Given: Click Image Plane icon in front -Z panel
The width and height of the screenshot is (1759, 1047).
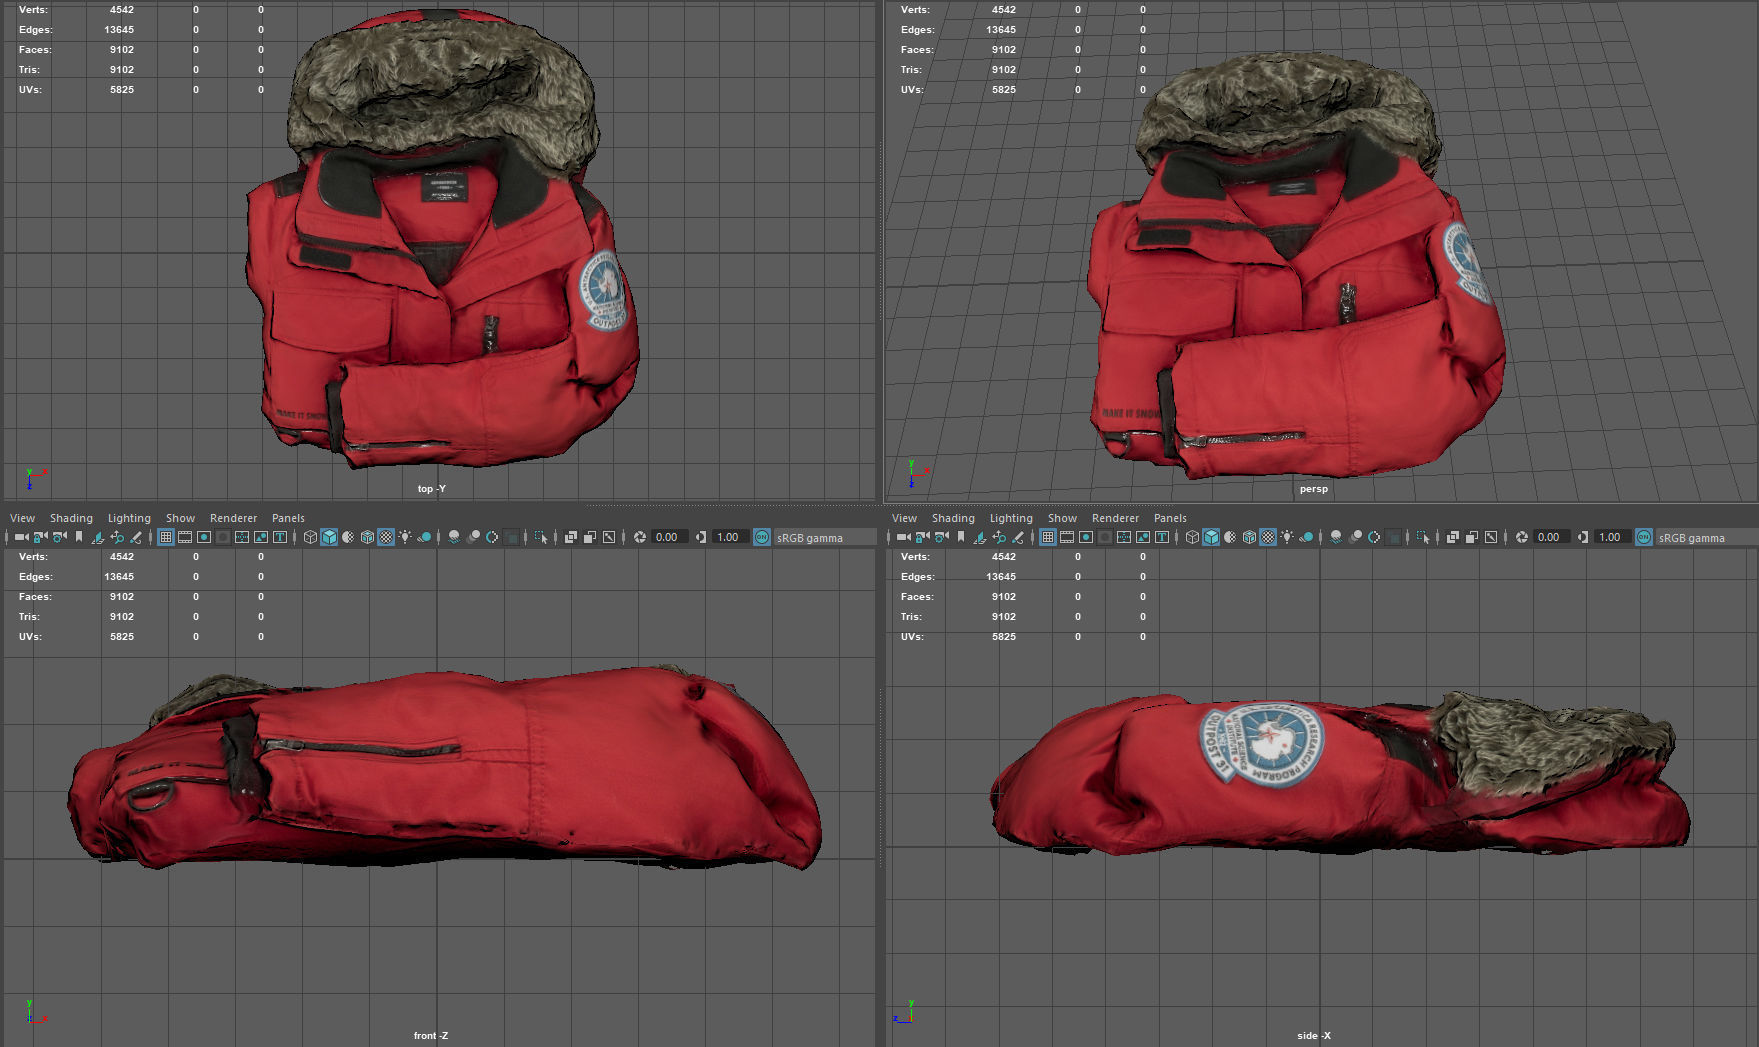Looking at the screenshot, I should (x=98, y=537).
